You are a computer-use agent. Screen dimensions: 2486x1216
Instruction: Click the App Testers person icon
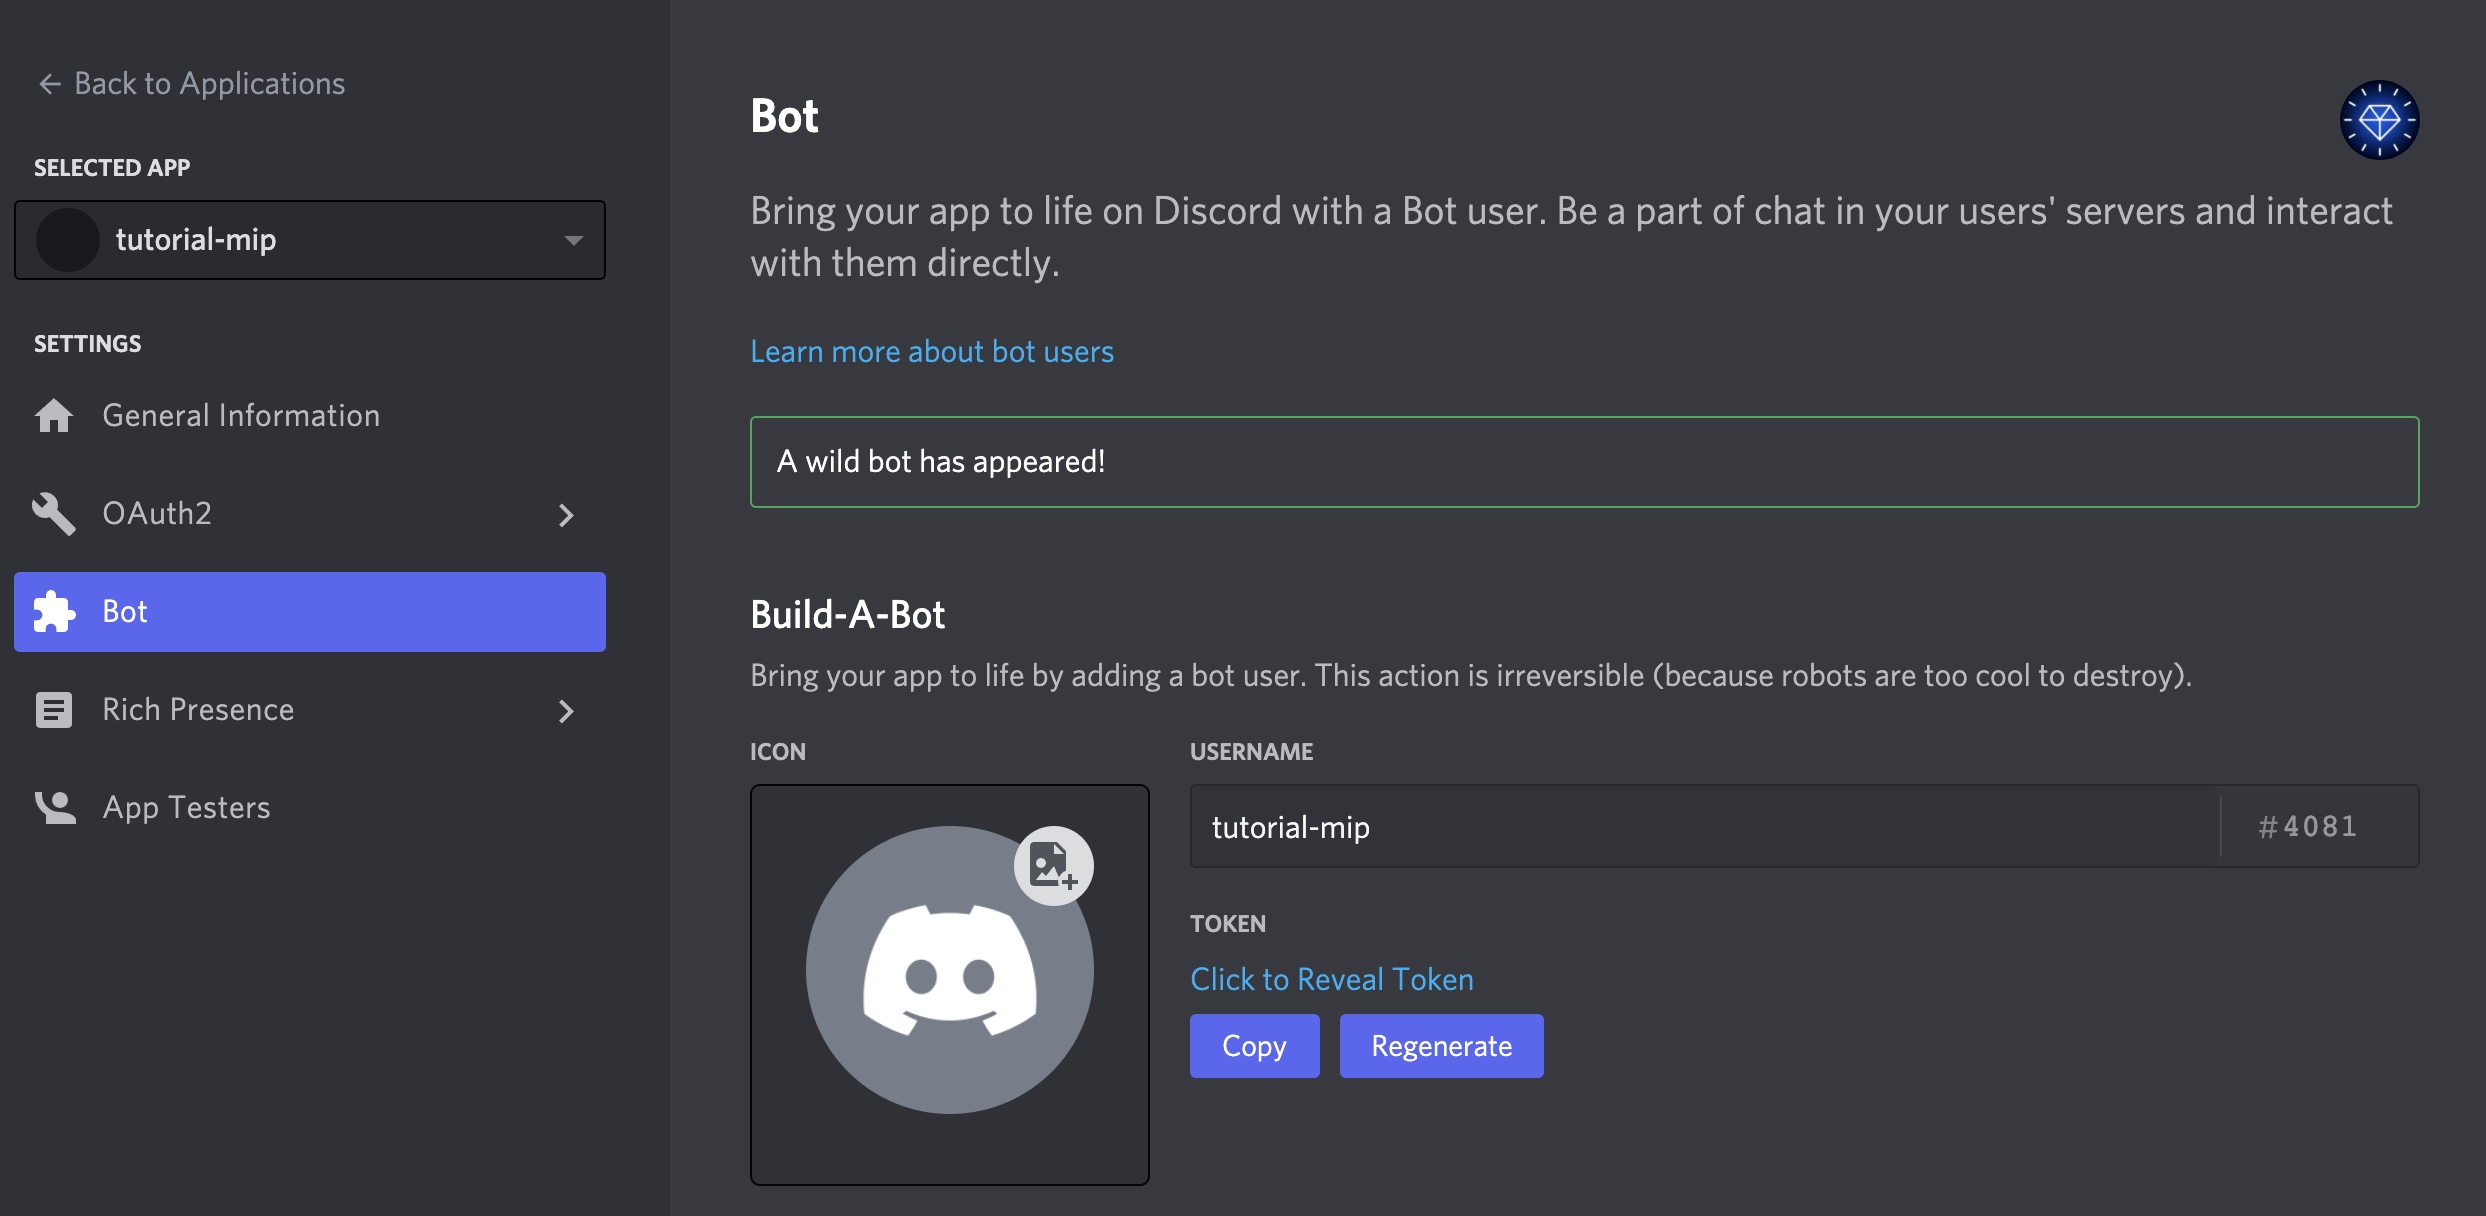coord(54,808)
